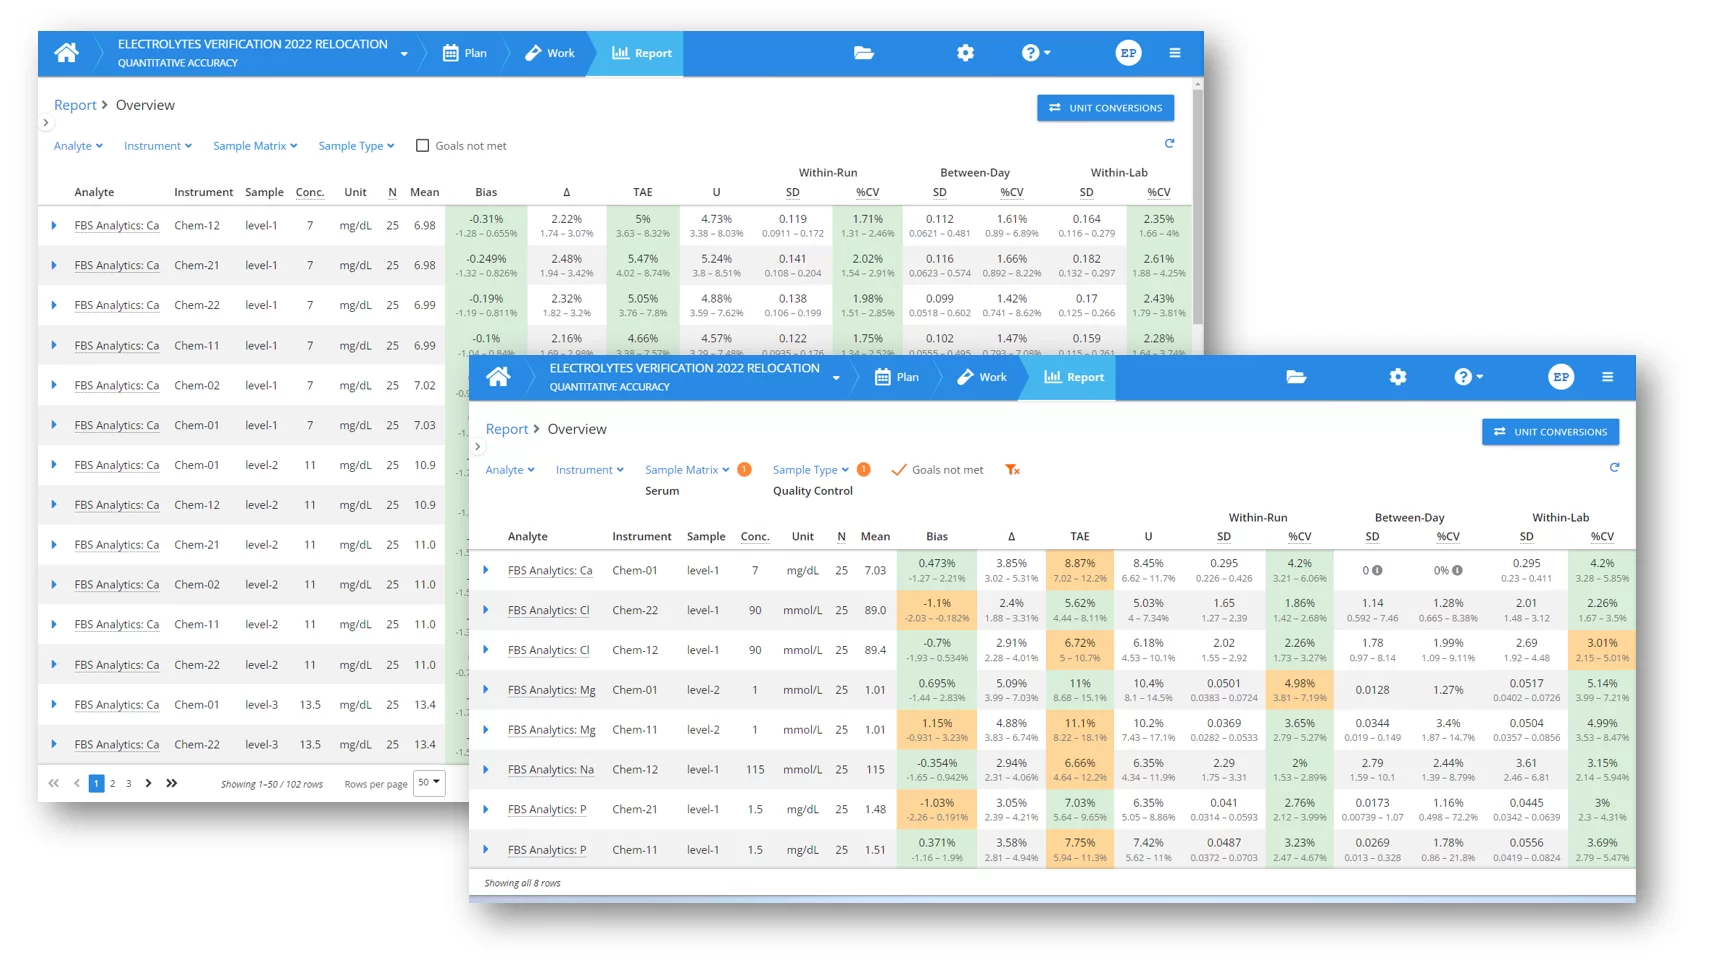This screenshot has height=978, width=1711.
Task: Open hamburger menu in front window
Action: tap(1607, 377)
